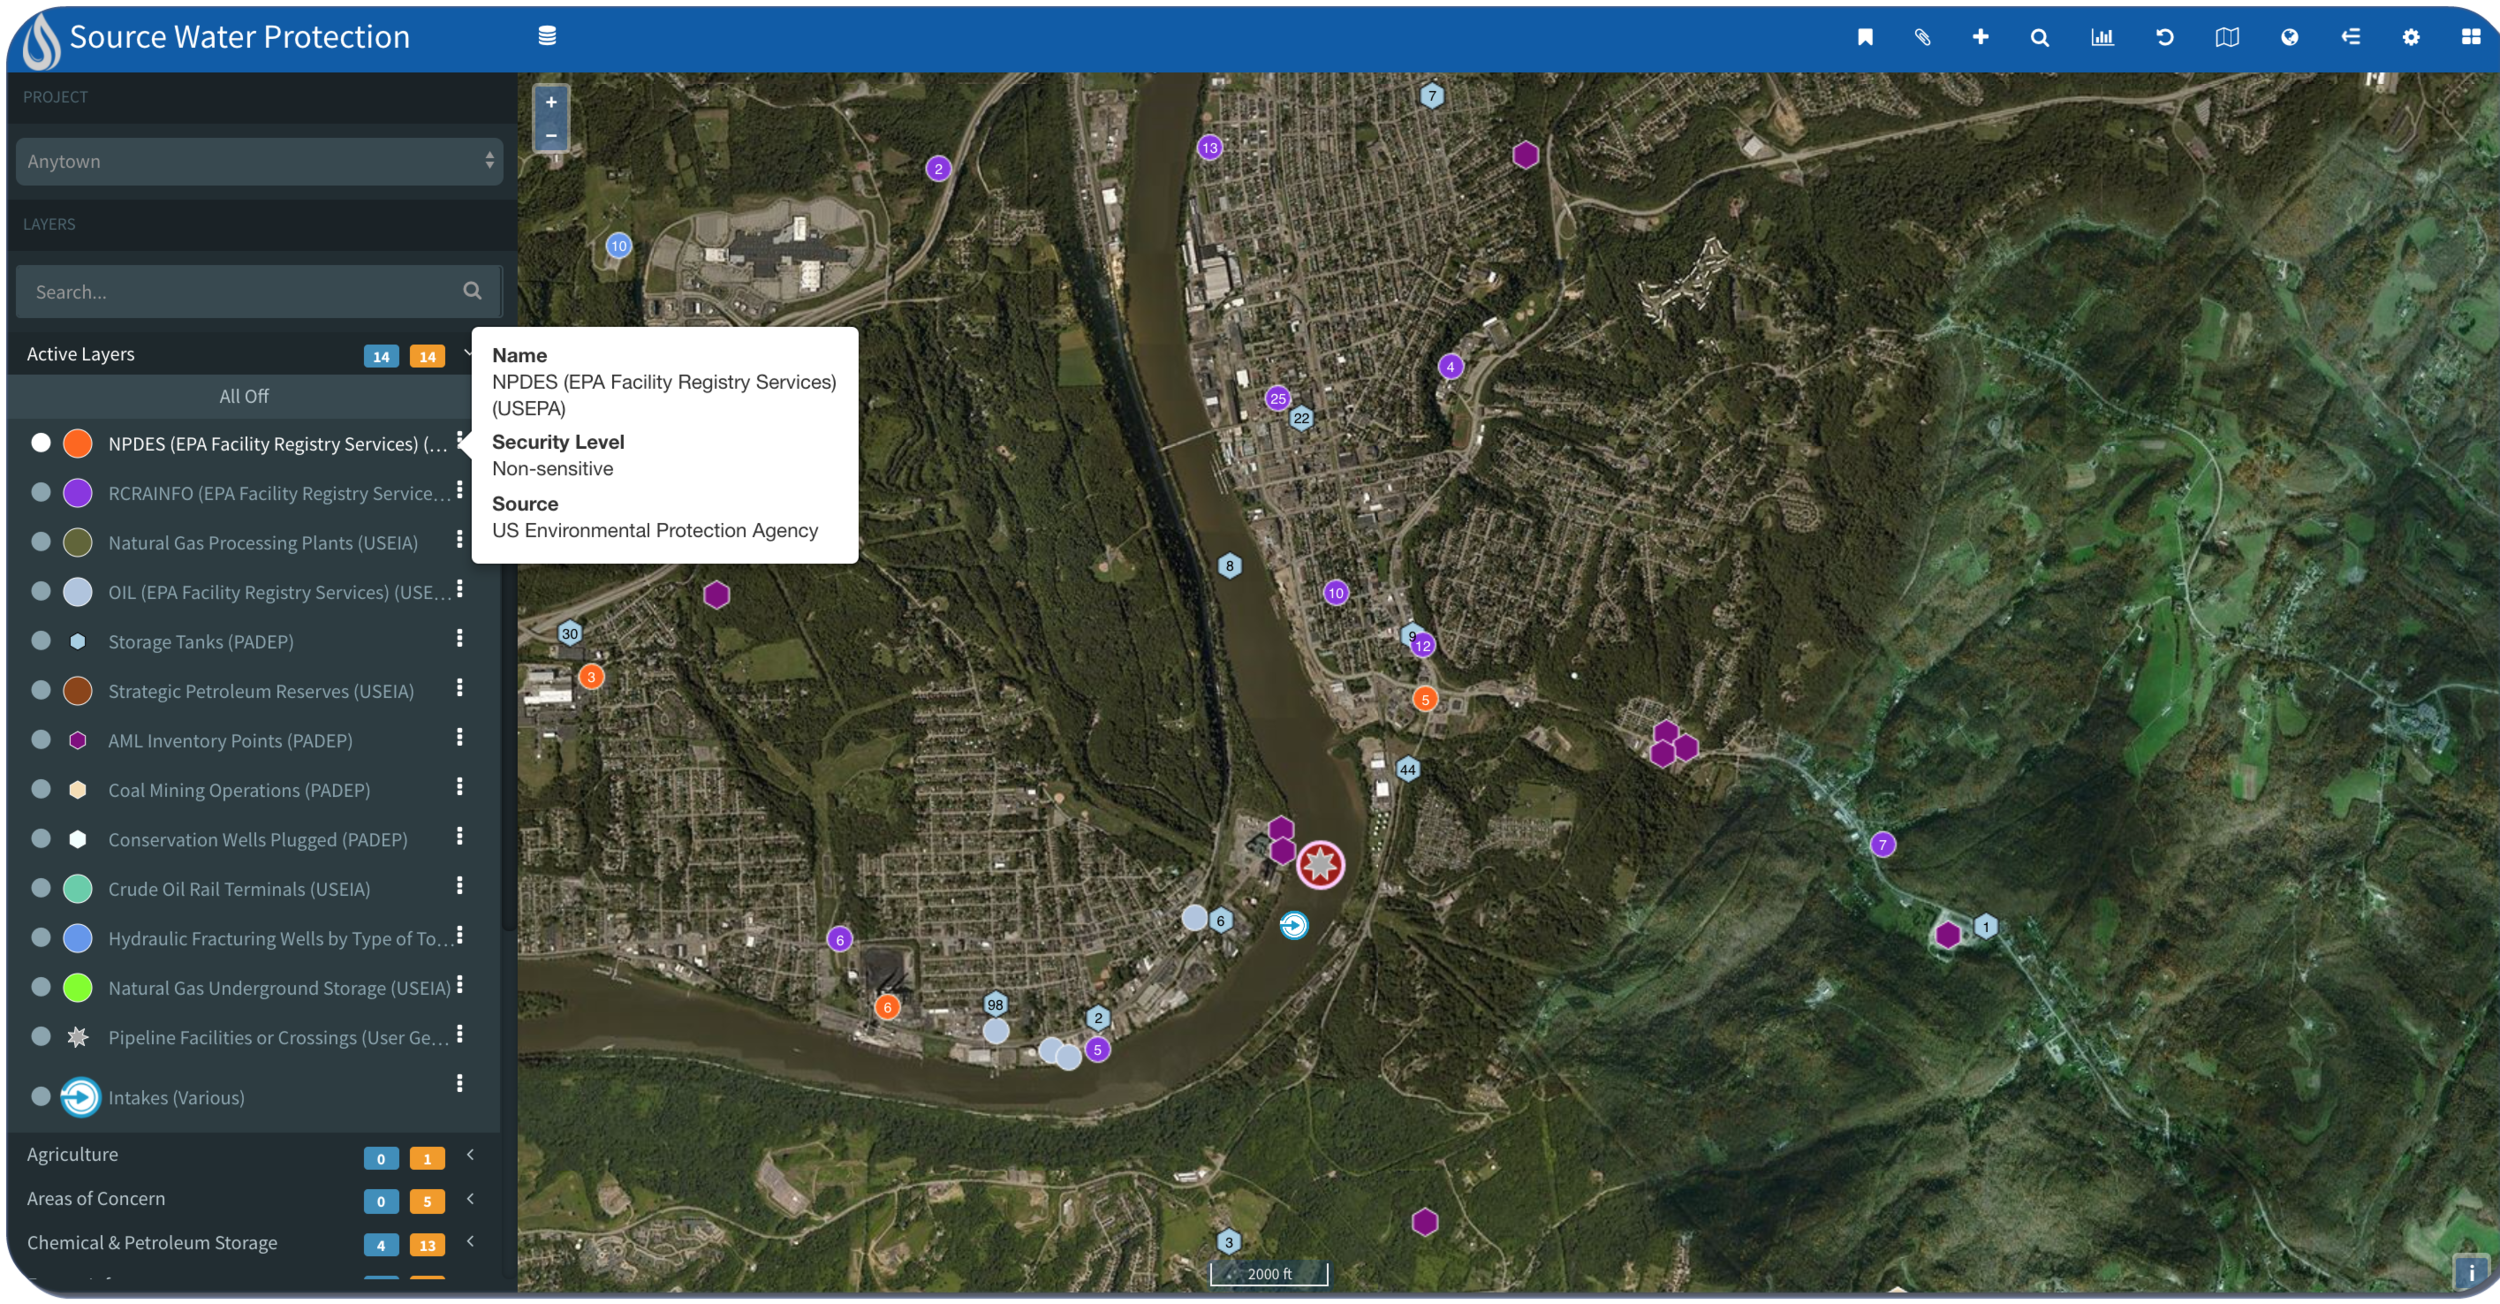Click the database stack icon in header
2500x1304 pixels.
(x=547, y=36)
